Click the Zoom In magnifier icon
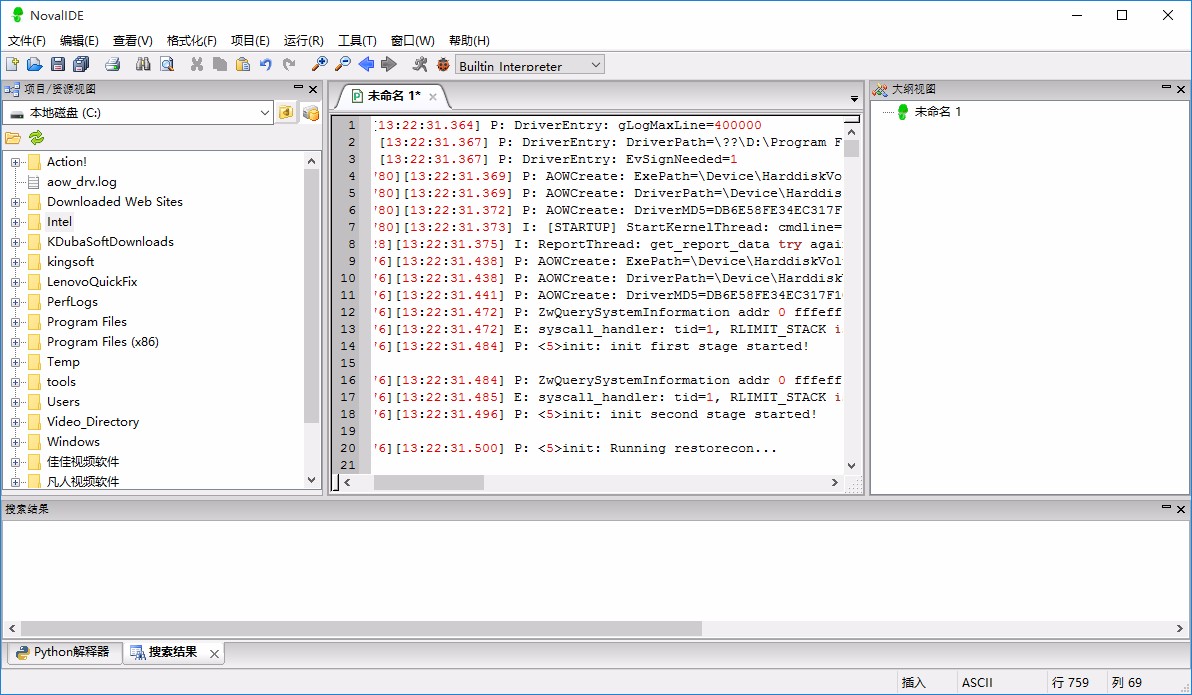This screenshot has width=1192, height=695. coord(320,65)
